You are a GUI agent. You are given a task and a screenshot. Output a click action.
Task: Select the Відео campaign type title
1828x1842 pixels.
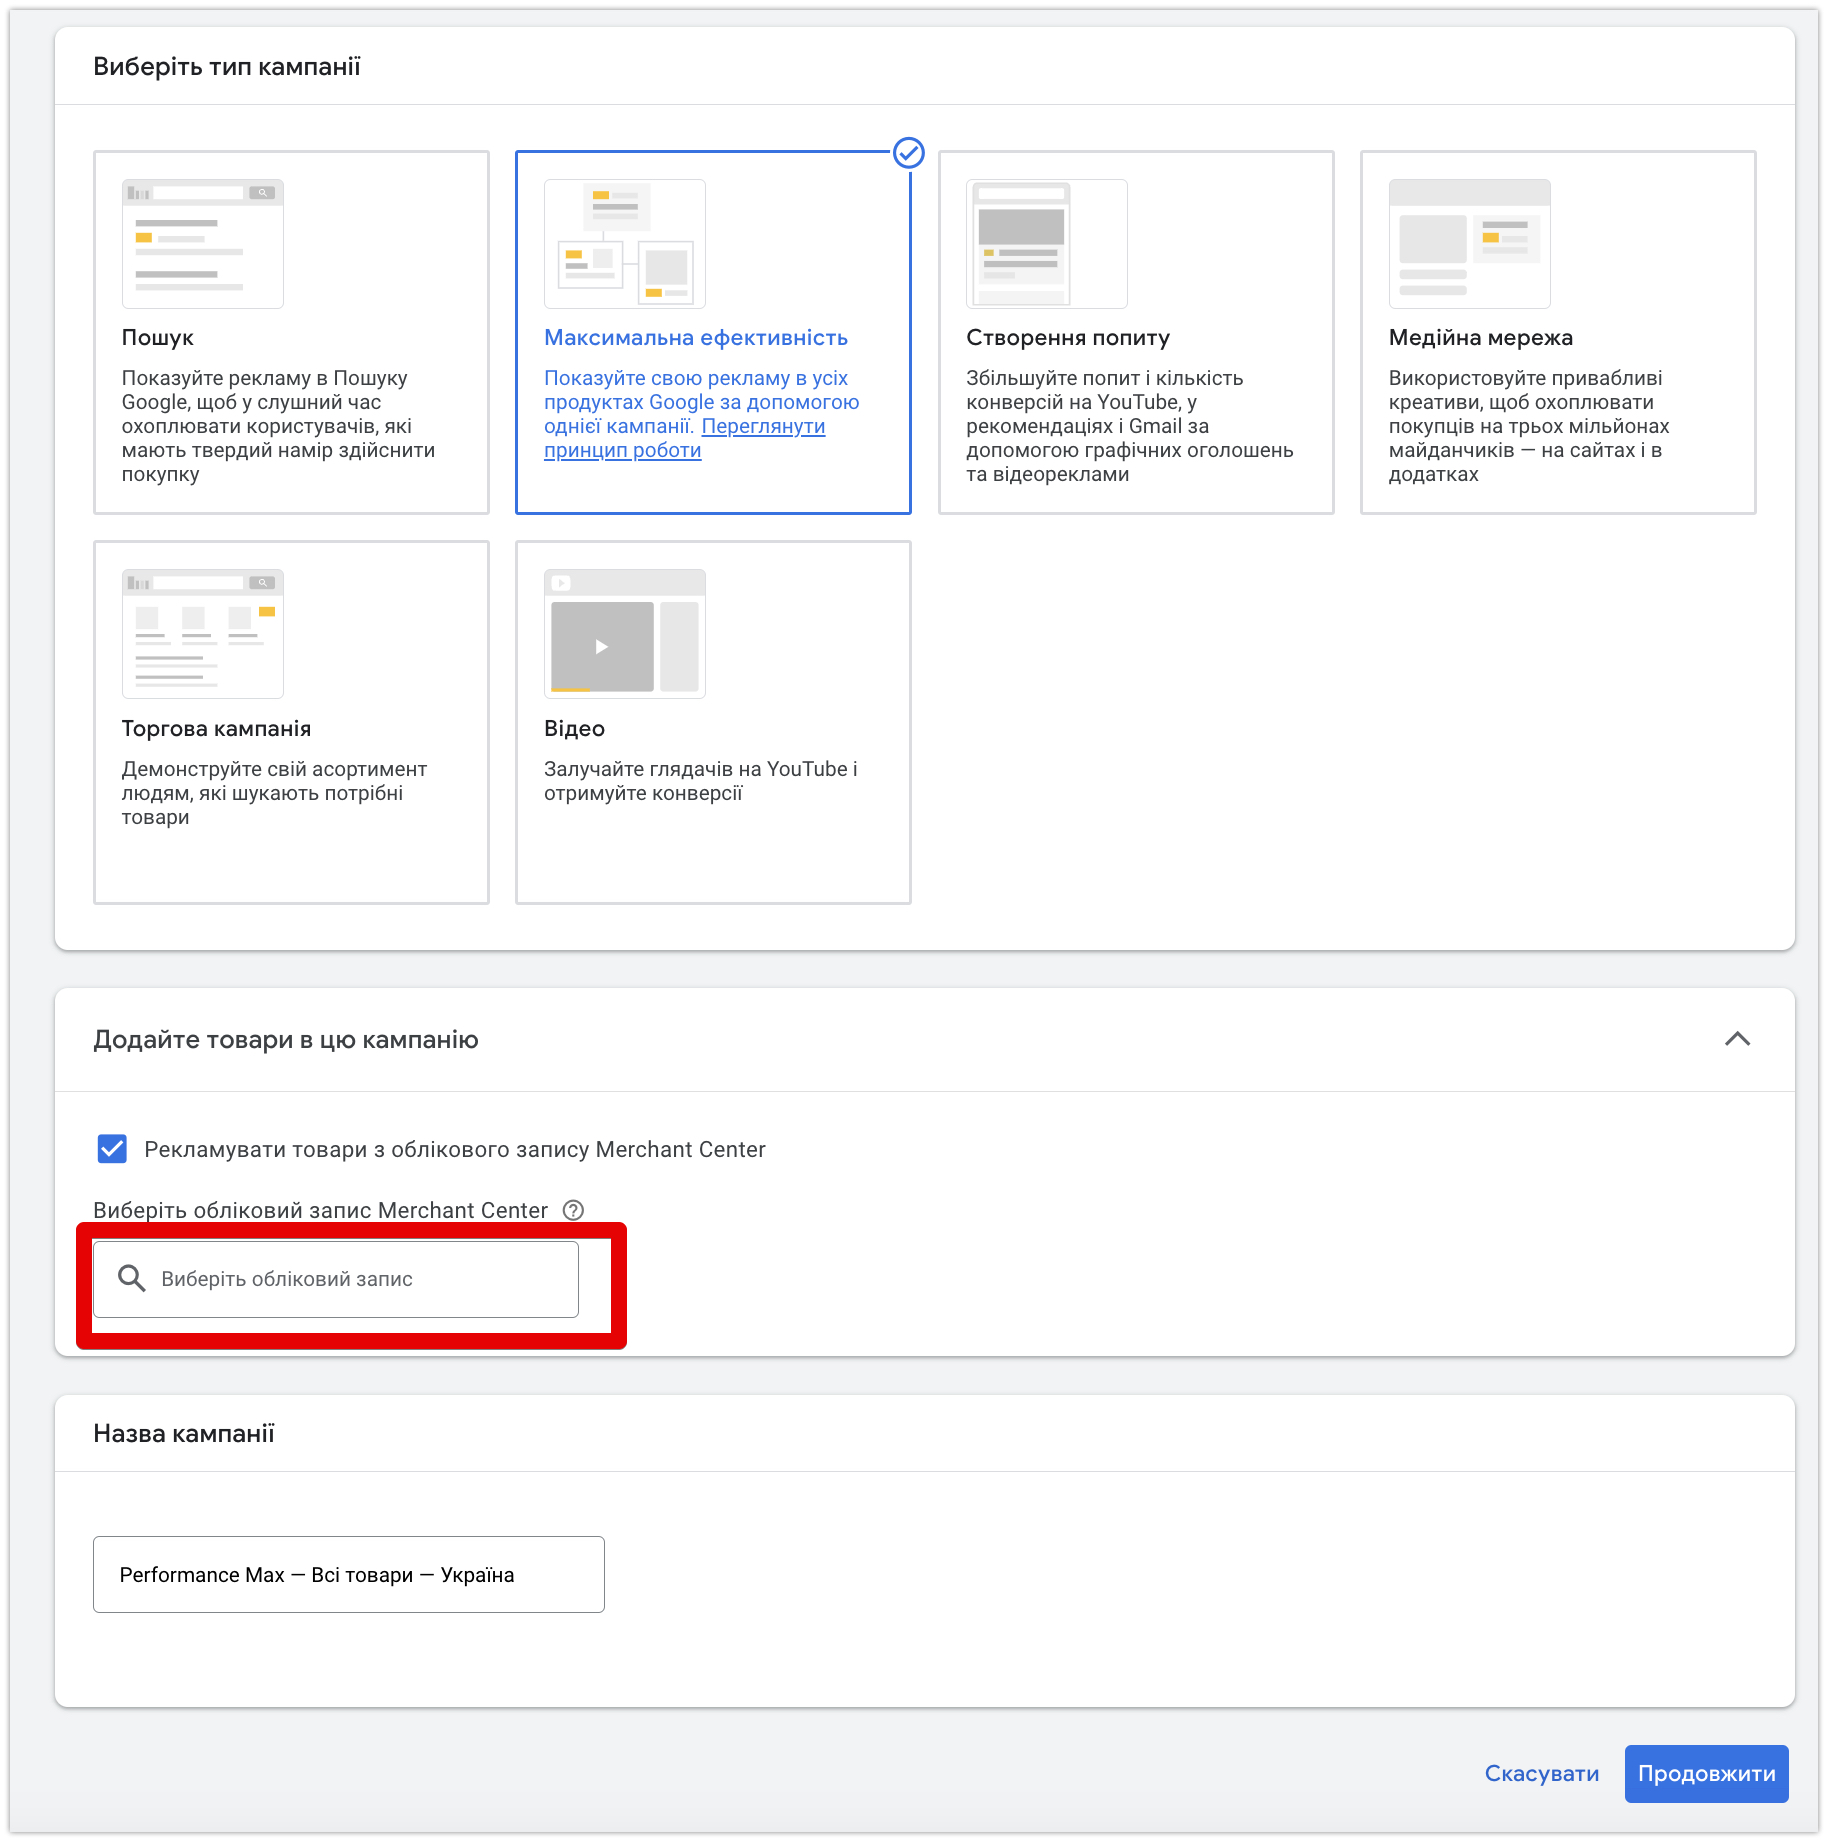point(575,728)
